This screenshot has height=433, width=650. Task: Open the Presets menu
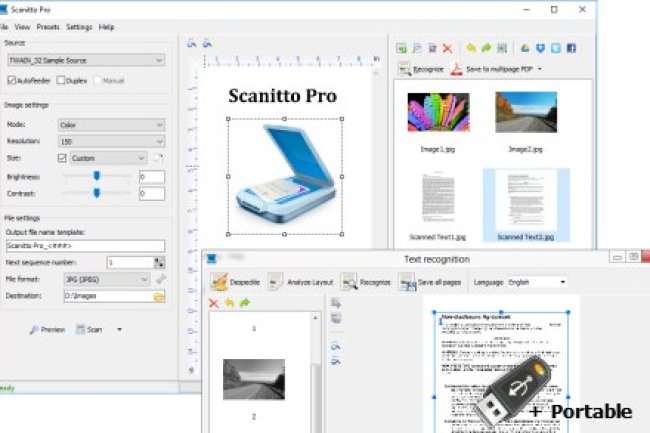click(x=48, y=27)
